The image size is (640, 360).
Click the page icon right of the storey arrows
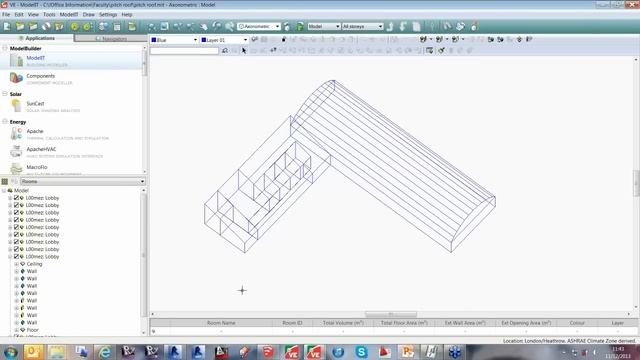point(416,27)
